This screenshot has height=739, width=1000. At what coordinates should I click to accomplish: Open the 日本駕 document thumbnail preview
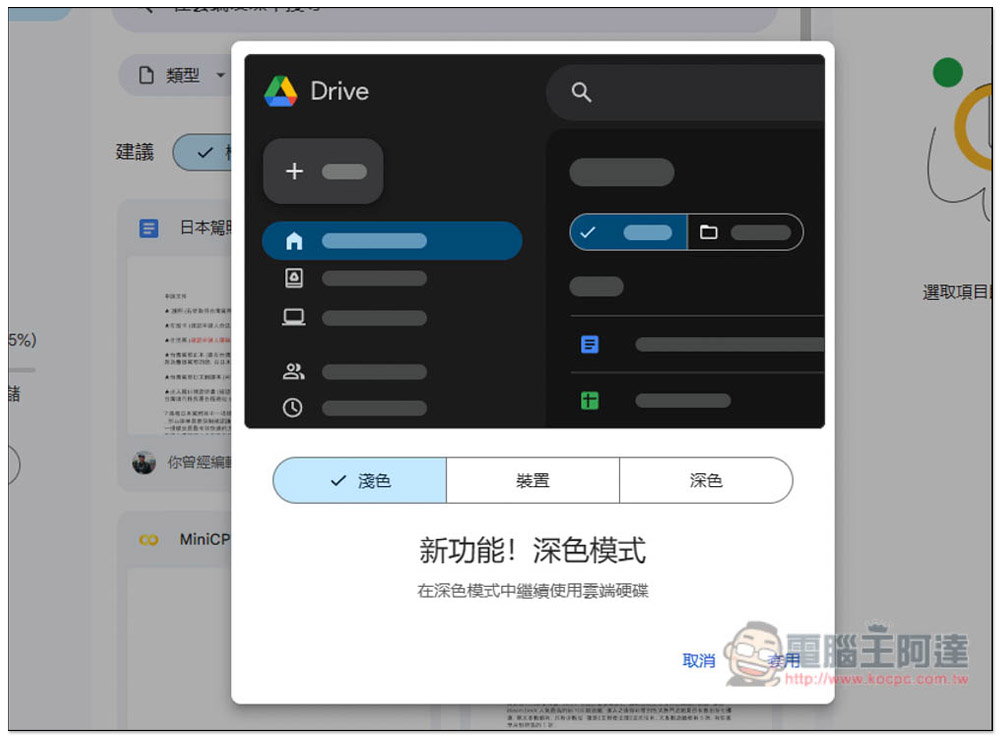(180, 347)
